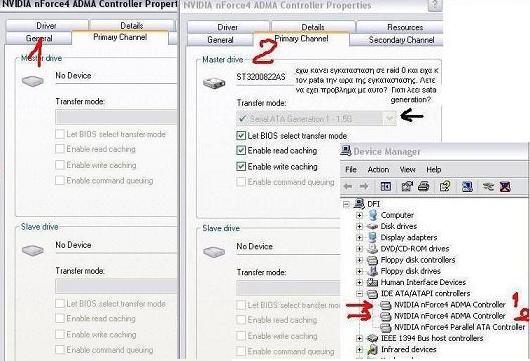Image resolution: width=530 pixels, height=361 pixels.
Task: Click the question mark help button on Properties title bar
Action: pos(435,5)
